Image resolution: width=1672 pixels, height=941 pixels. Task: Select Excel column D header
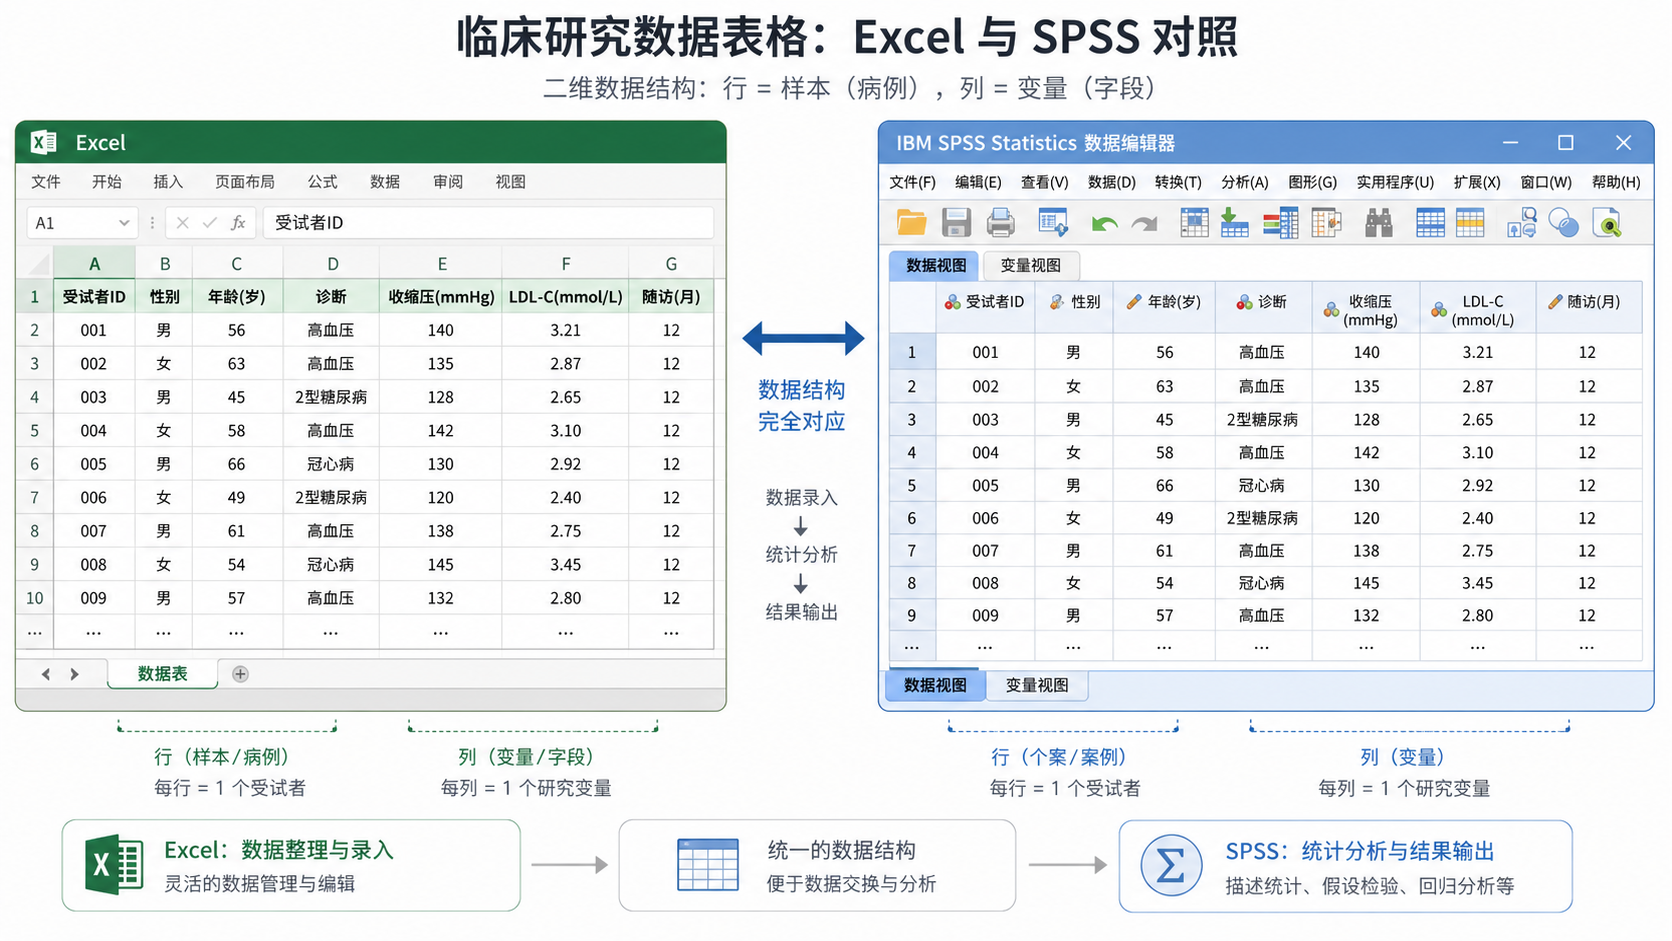(332, 264)
